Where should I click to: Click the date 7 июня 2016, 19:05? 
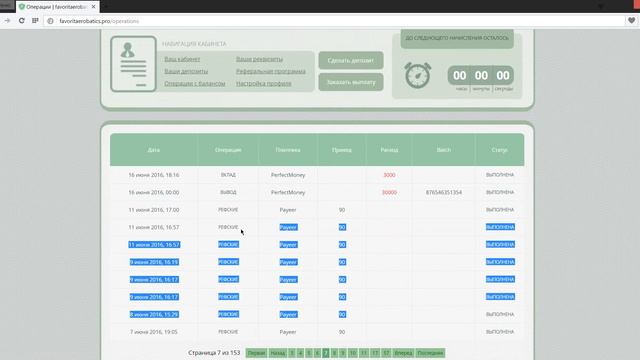coord(153,332)
